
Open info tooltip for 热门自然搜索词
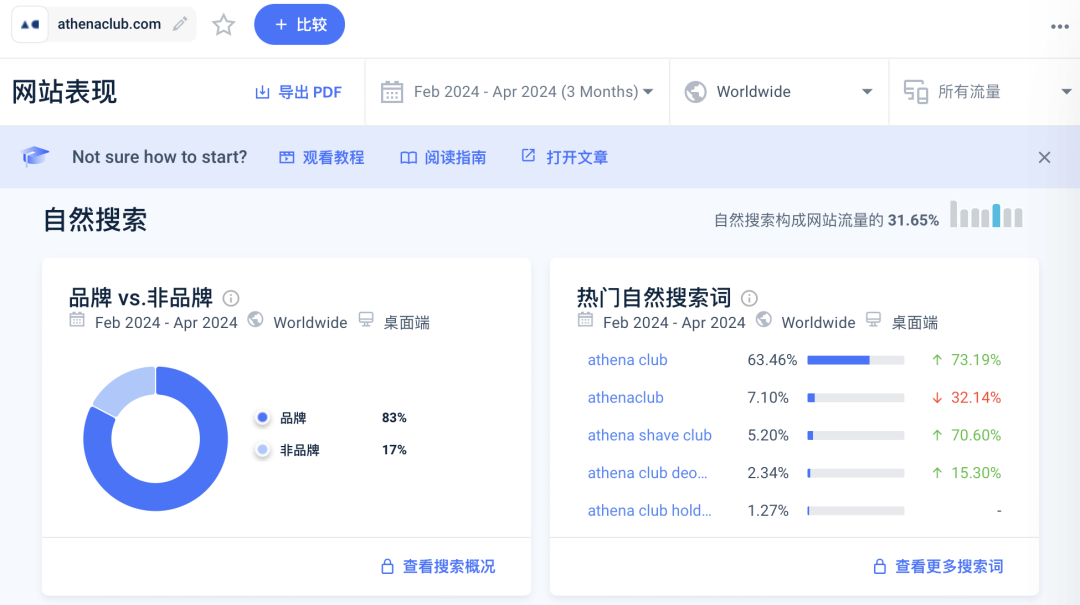pyautogui.click(x=748, y=297)
